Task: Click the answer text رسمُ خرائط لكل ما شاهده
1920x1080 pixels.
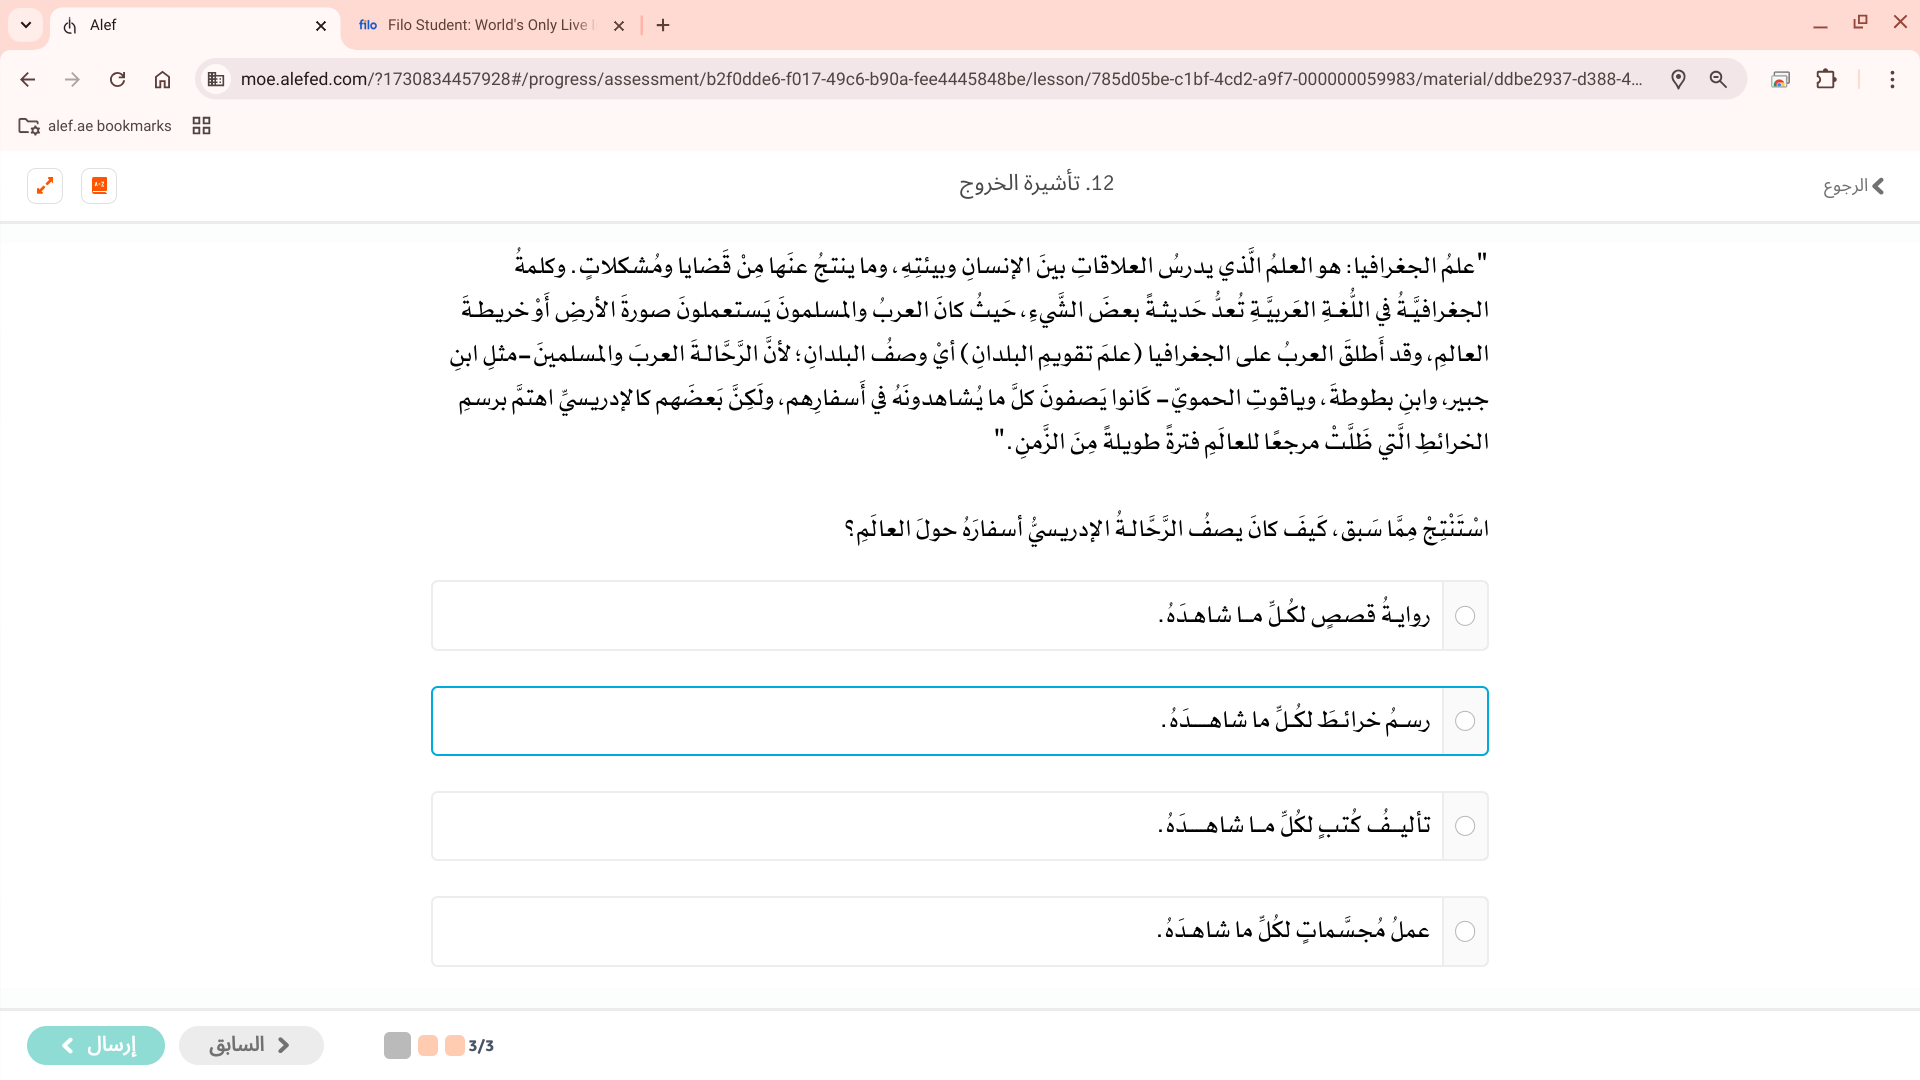Action: point(1296,721)
